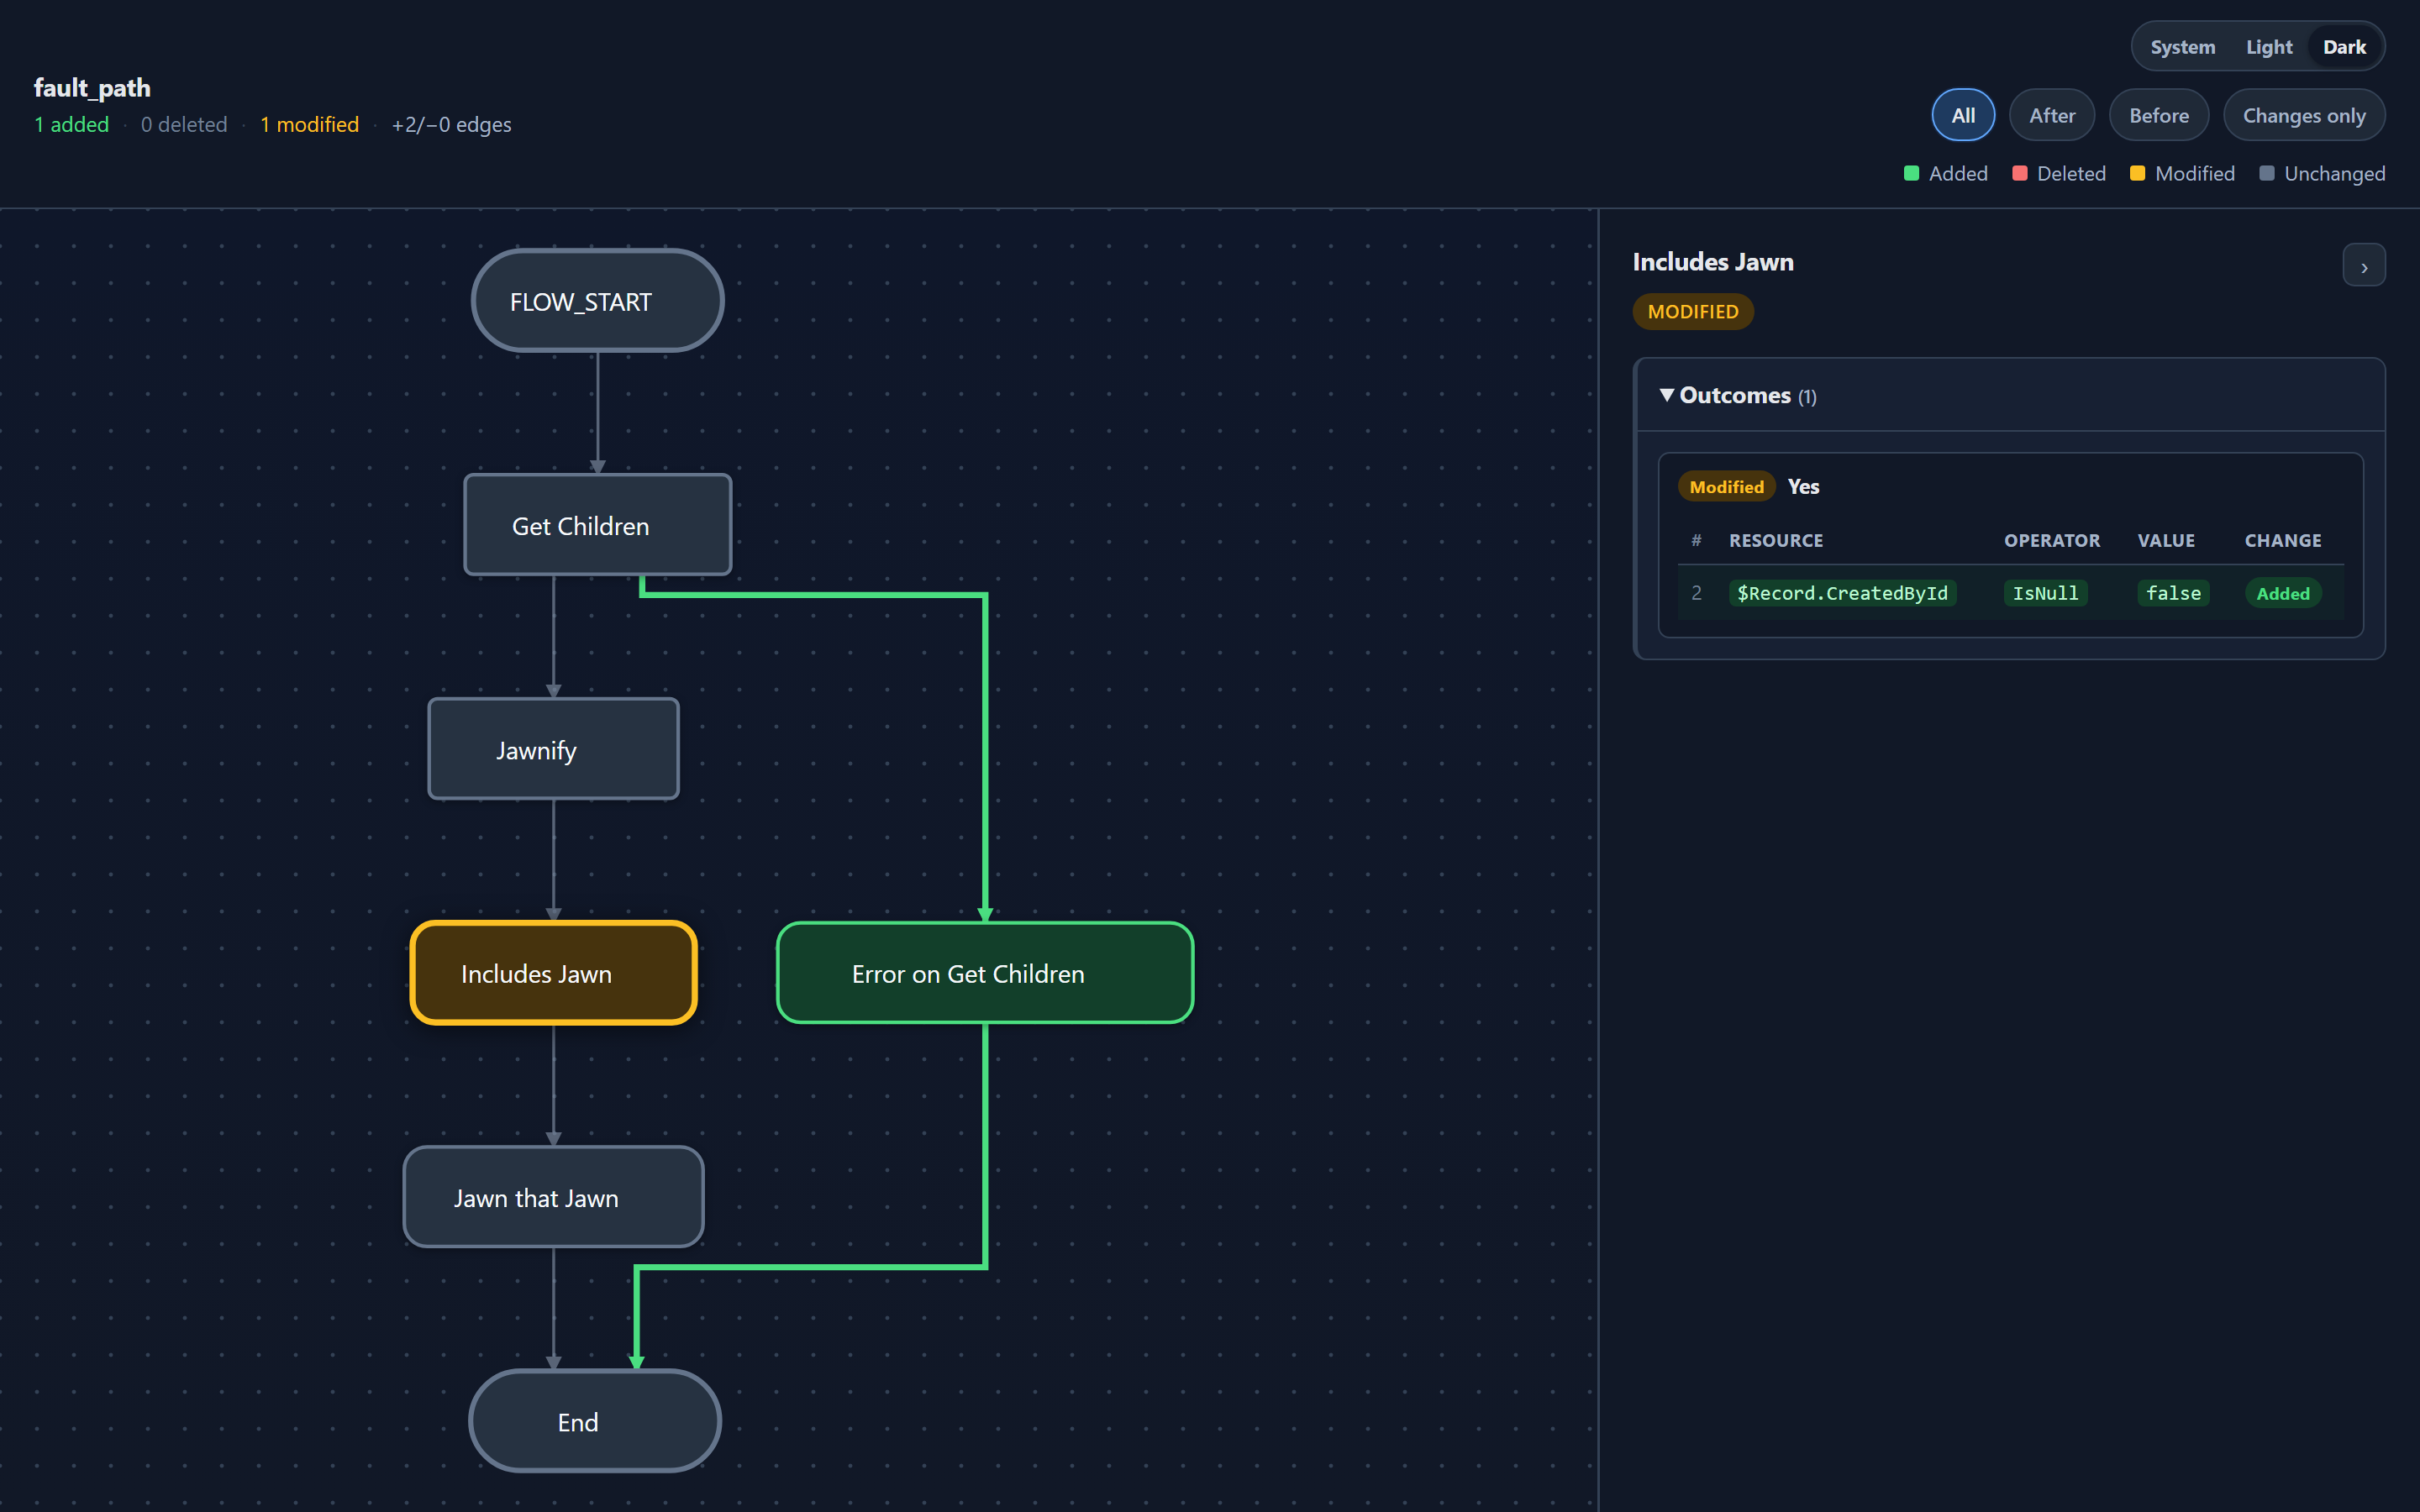Click the Jawnify node

pyautogui.click(x=553, y=749)
